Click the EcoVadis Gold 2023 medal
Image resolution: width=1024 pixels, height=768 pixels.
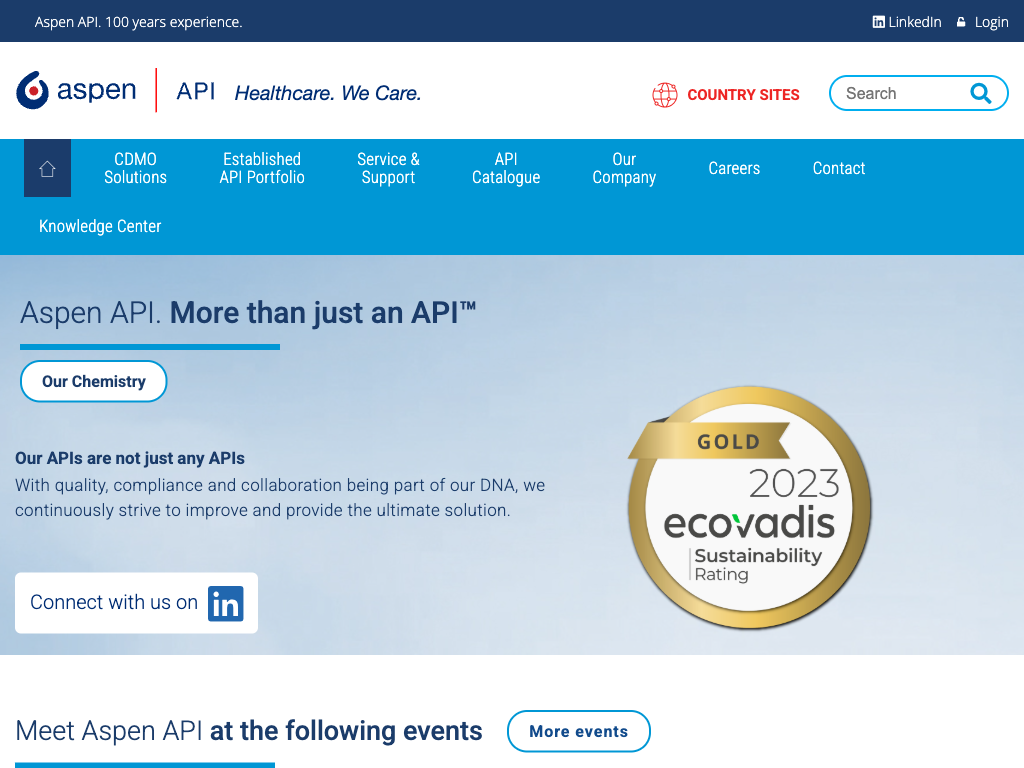click(x=749, y=507)
